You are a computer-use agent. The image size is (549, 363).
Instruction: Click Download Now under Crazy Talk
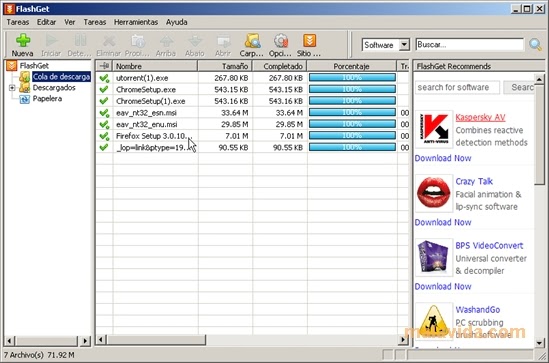[443, 222]
